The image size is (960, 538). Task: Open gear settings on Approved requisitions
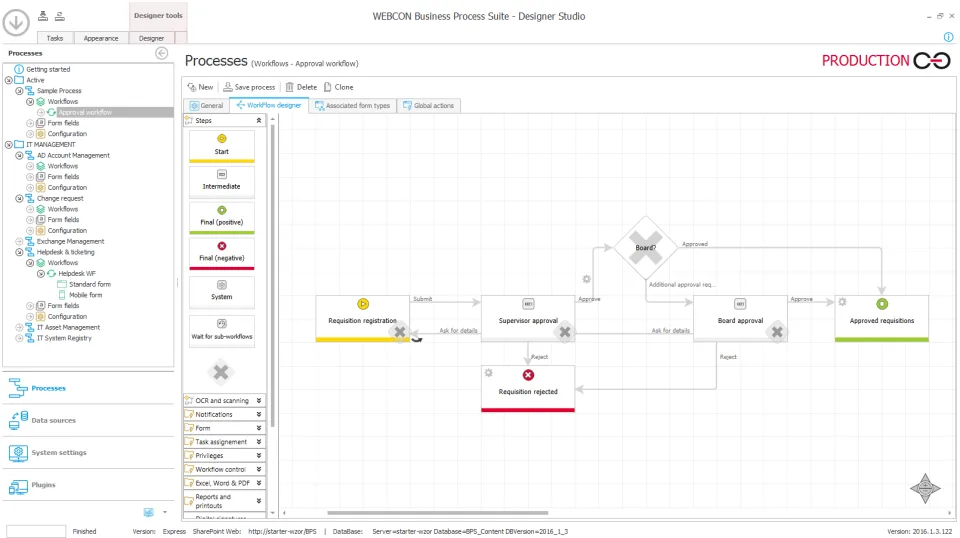(842, 302)
